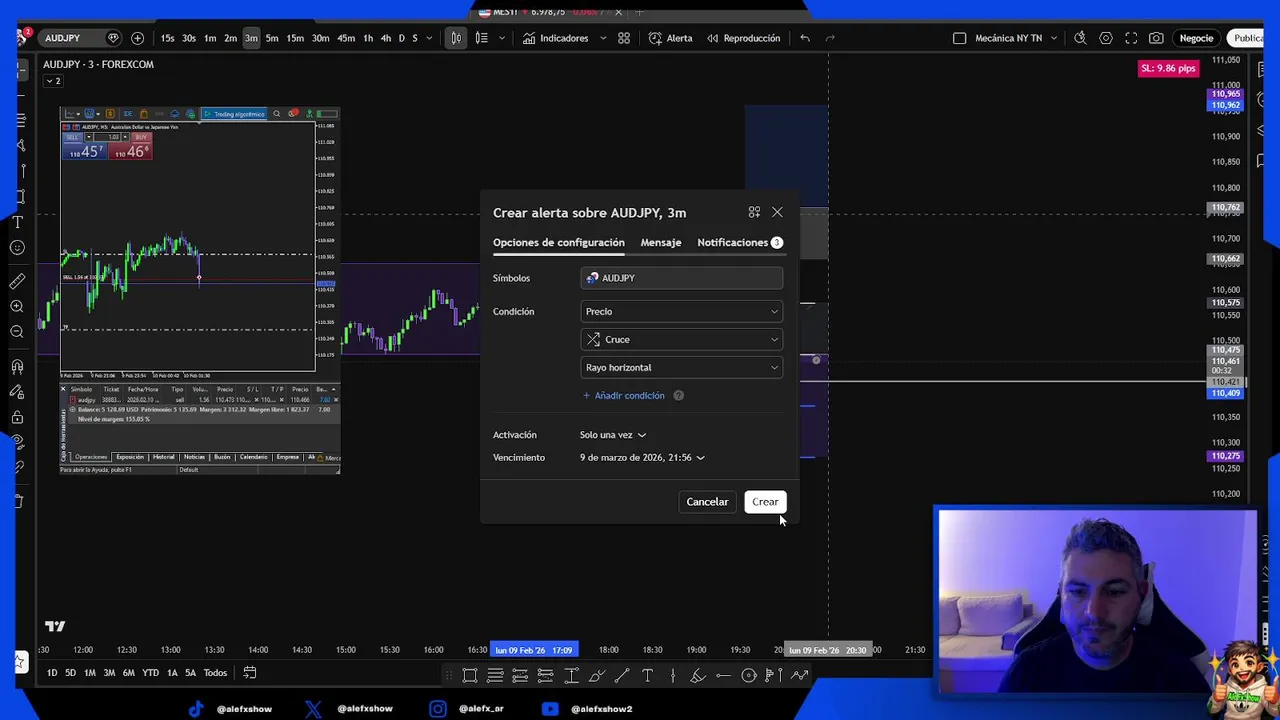The height and width of the screenshot is (720, 1280).
Task: Toggle fullscreen mode icon
Action: click(1131, 38)
